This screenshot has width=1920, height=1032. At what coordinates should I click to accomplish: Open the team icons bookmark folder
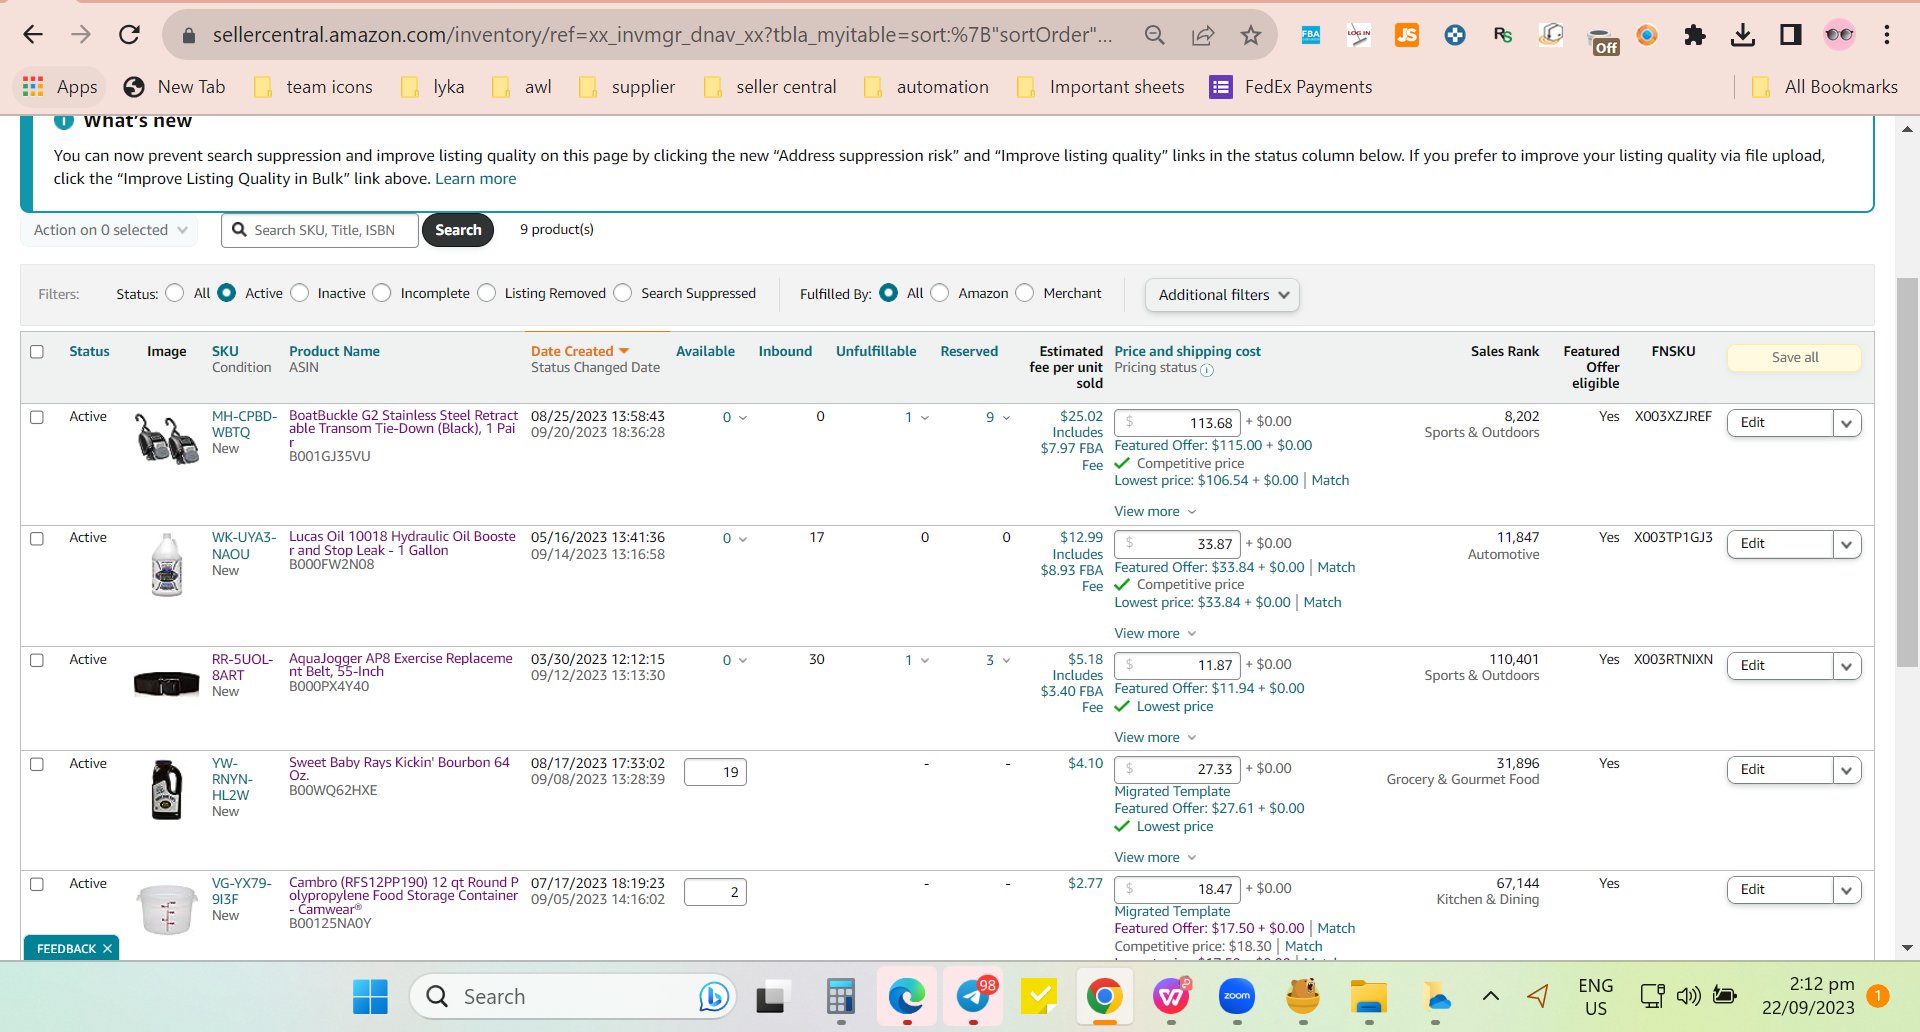313,87
